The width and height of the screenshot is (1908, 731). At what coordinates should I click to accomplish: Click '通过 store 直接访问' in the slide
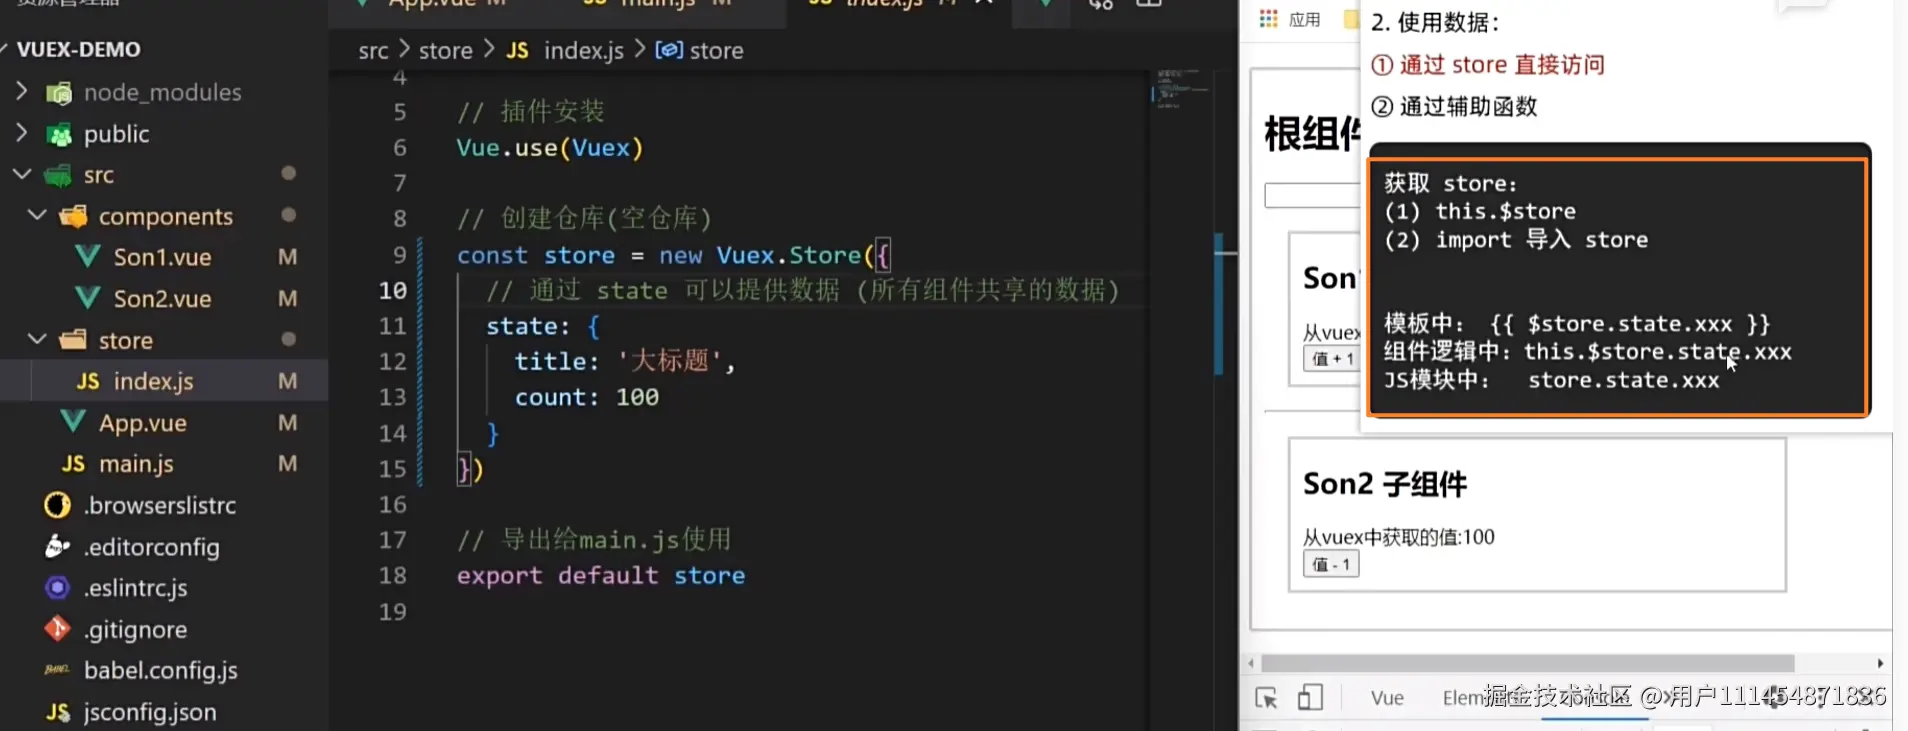[x=1502, y=65]
